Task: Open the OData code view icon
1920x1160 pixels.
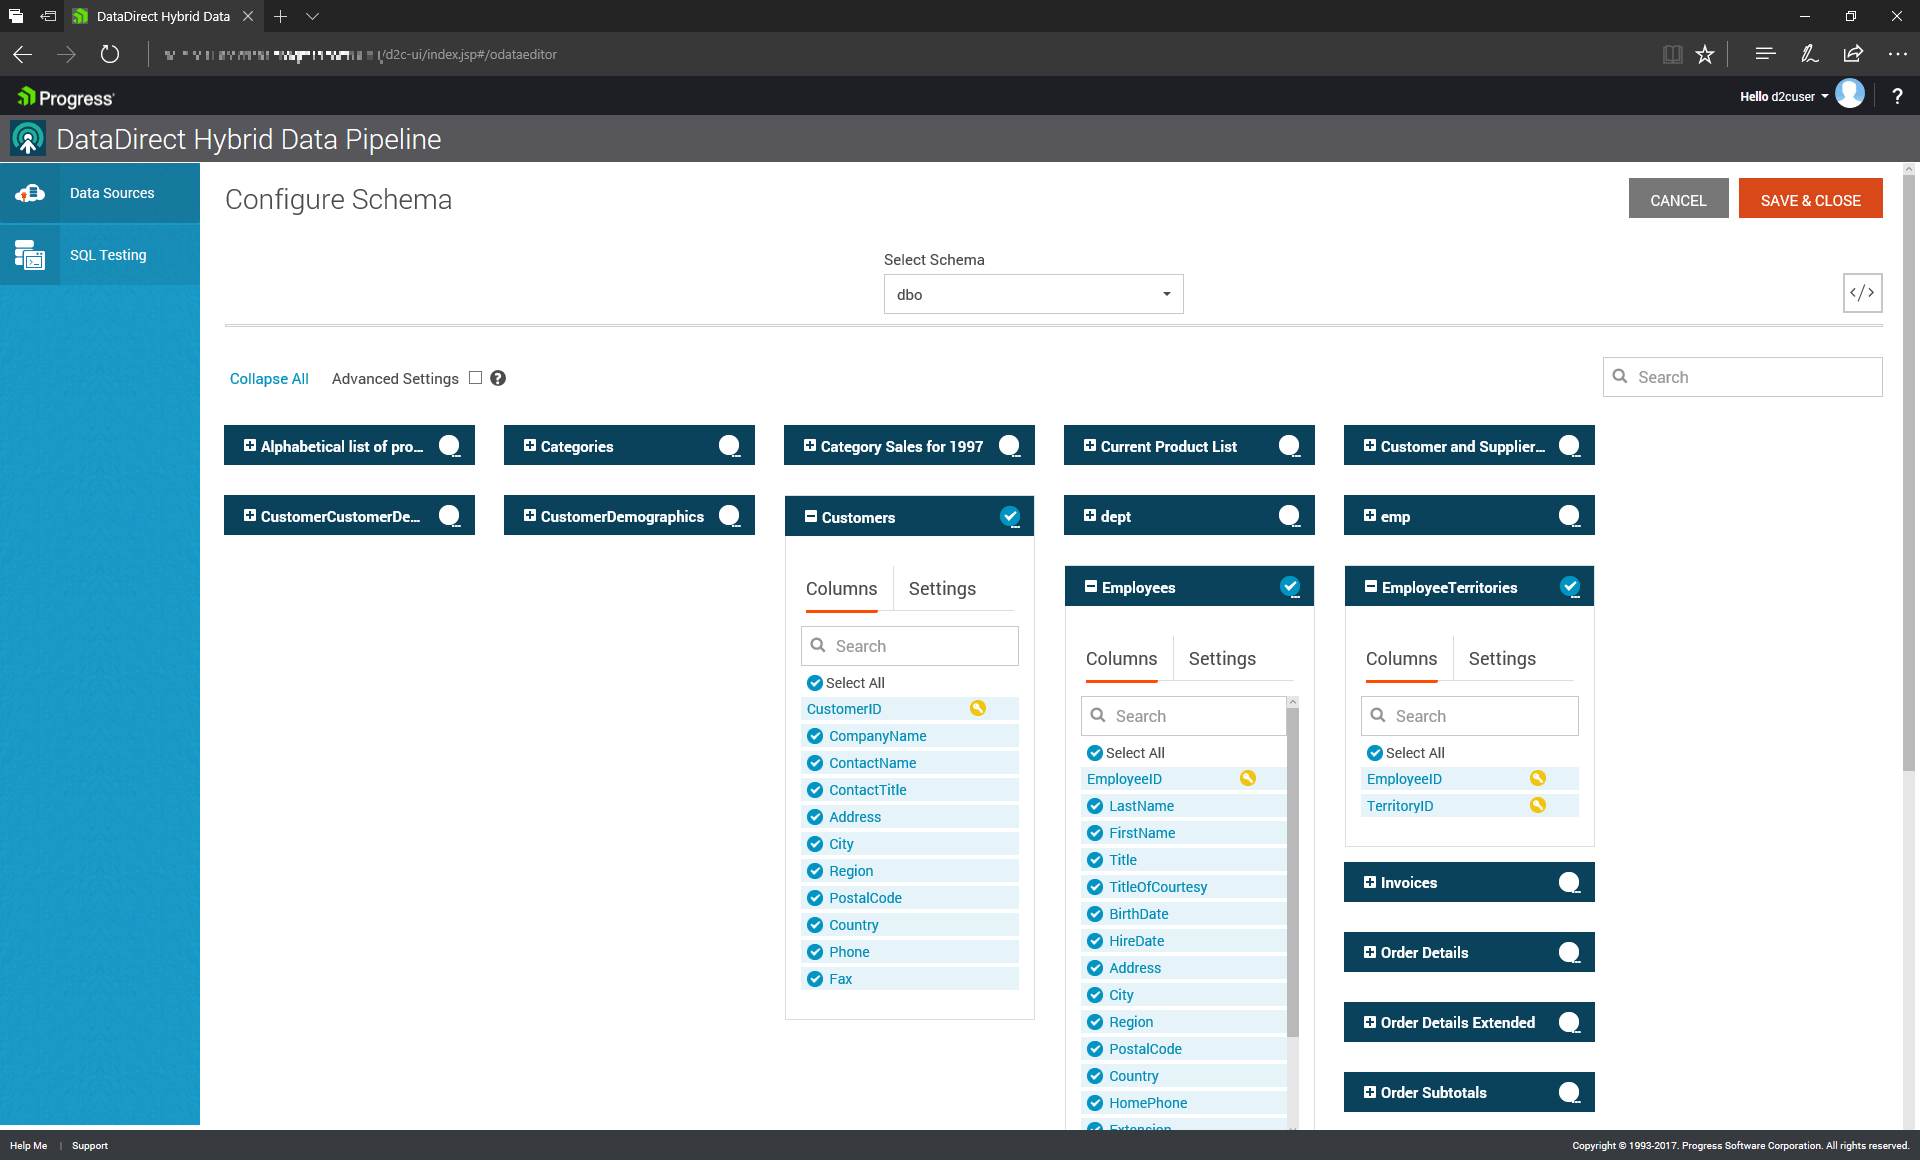Action: pyautogui.click(x=1862, y=293)
